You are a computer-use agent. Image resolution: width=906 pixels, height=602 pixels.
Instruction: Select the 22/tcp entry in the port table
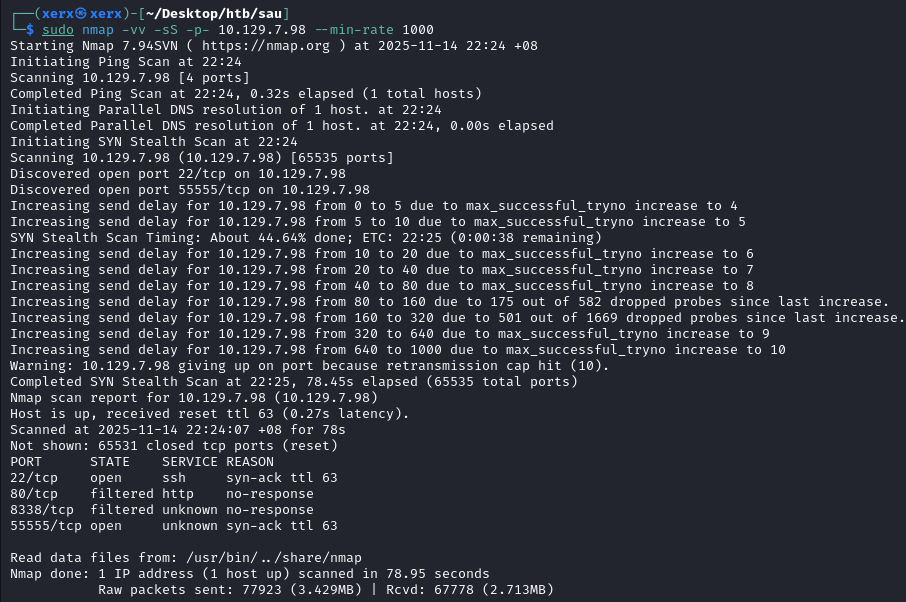(x=34, y=478)
